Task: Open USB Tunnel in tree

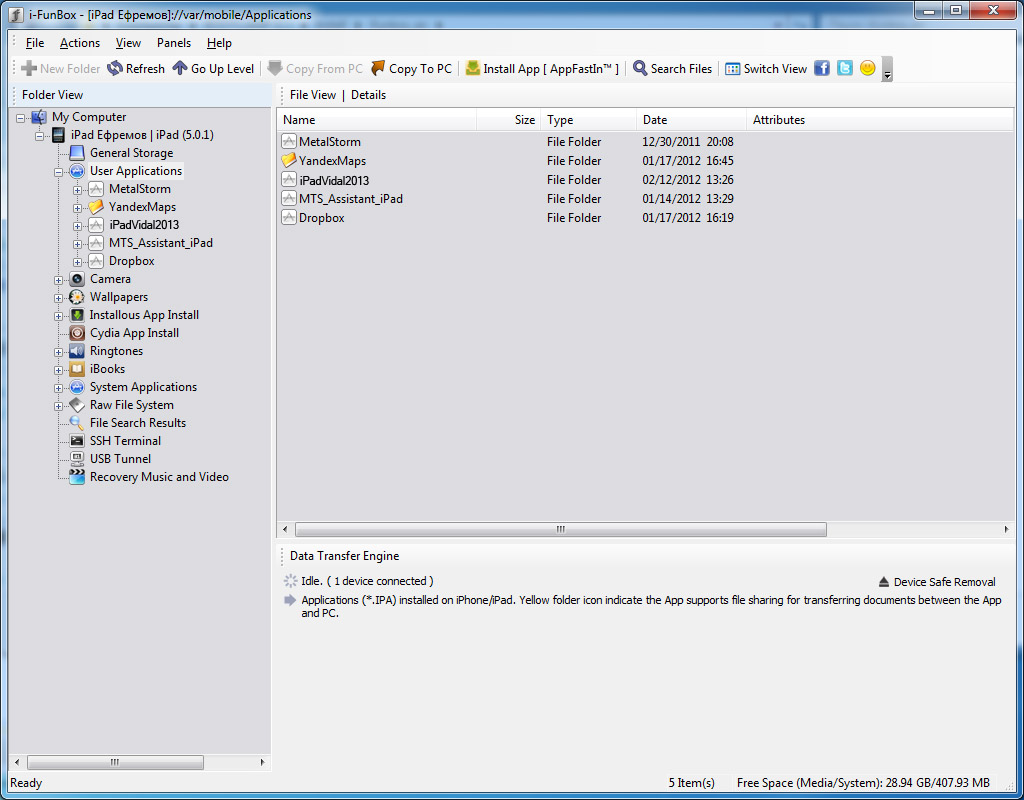Action: tap(120, 459)
